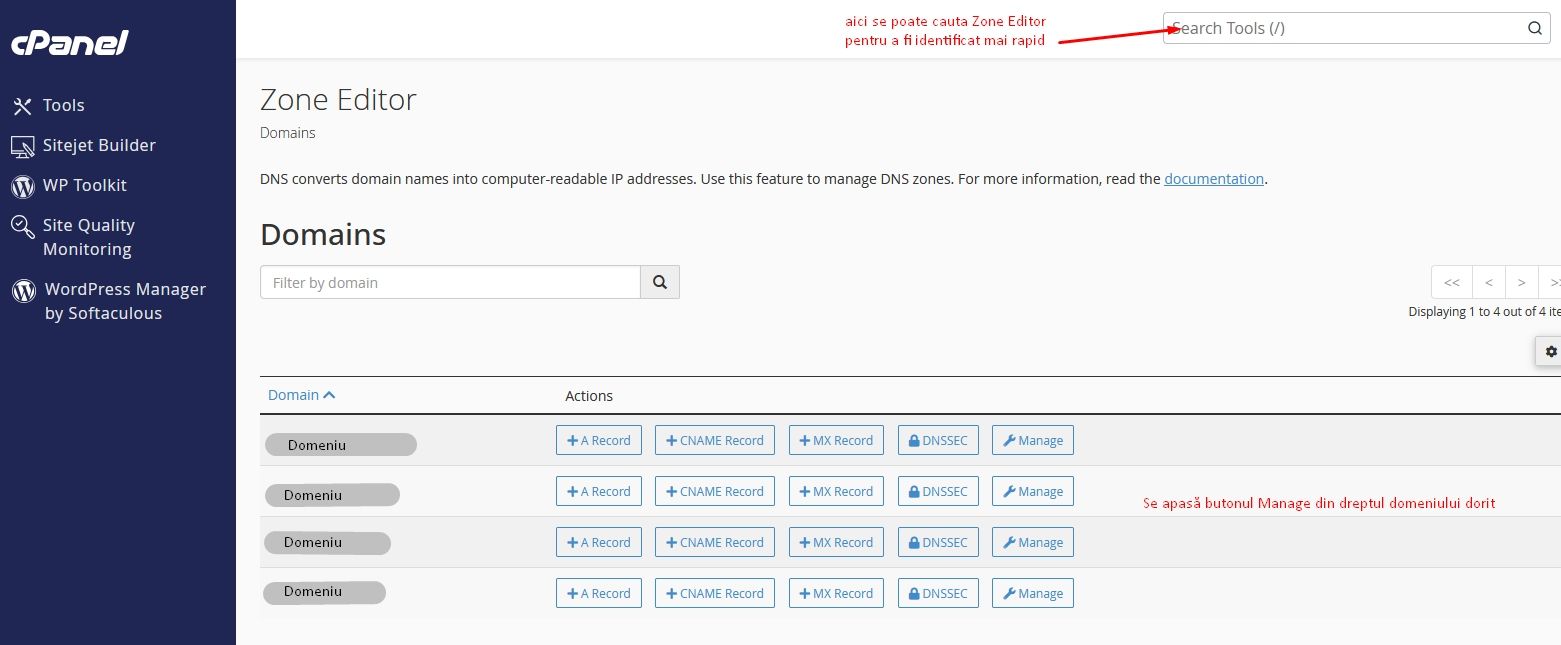The image size is (1561, 645).
Task: Open WP Toolkit in the sidebar
Action: coord(69,186)
